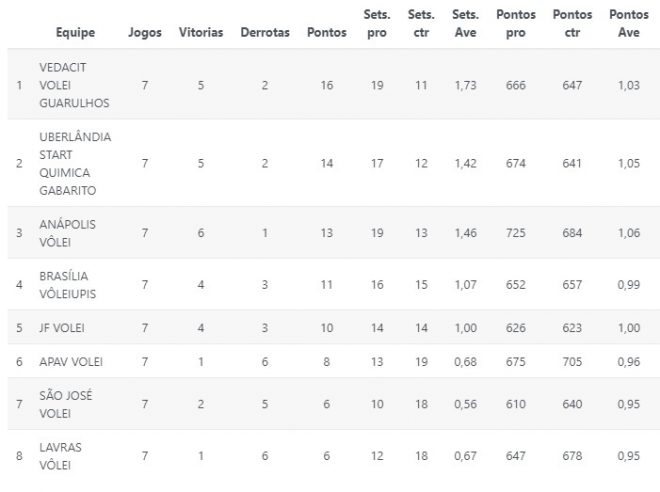This screenshot has width=660, height=492.
Task: Click the Equipe column header
Action: 76,32
